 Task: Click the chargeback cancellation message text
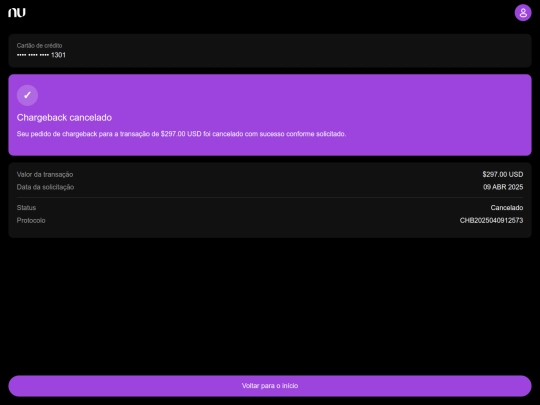coord(181,134)
